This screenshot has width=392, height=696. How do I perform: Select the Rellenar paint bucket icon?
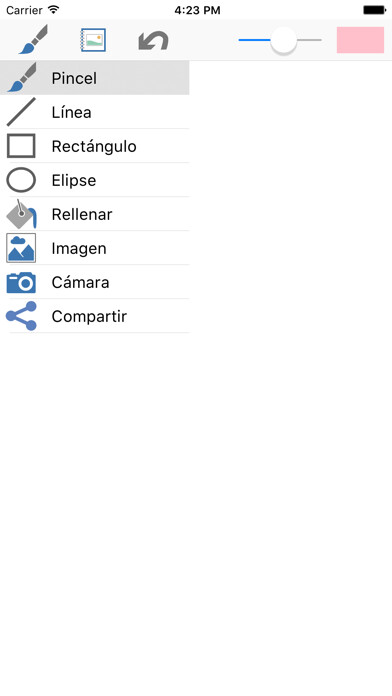[x=21, y=214]
